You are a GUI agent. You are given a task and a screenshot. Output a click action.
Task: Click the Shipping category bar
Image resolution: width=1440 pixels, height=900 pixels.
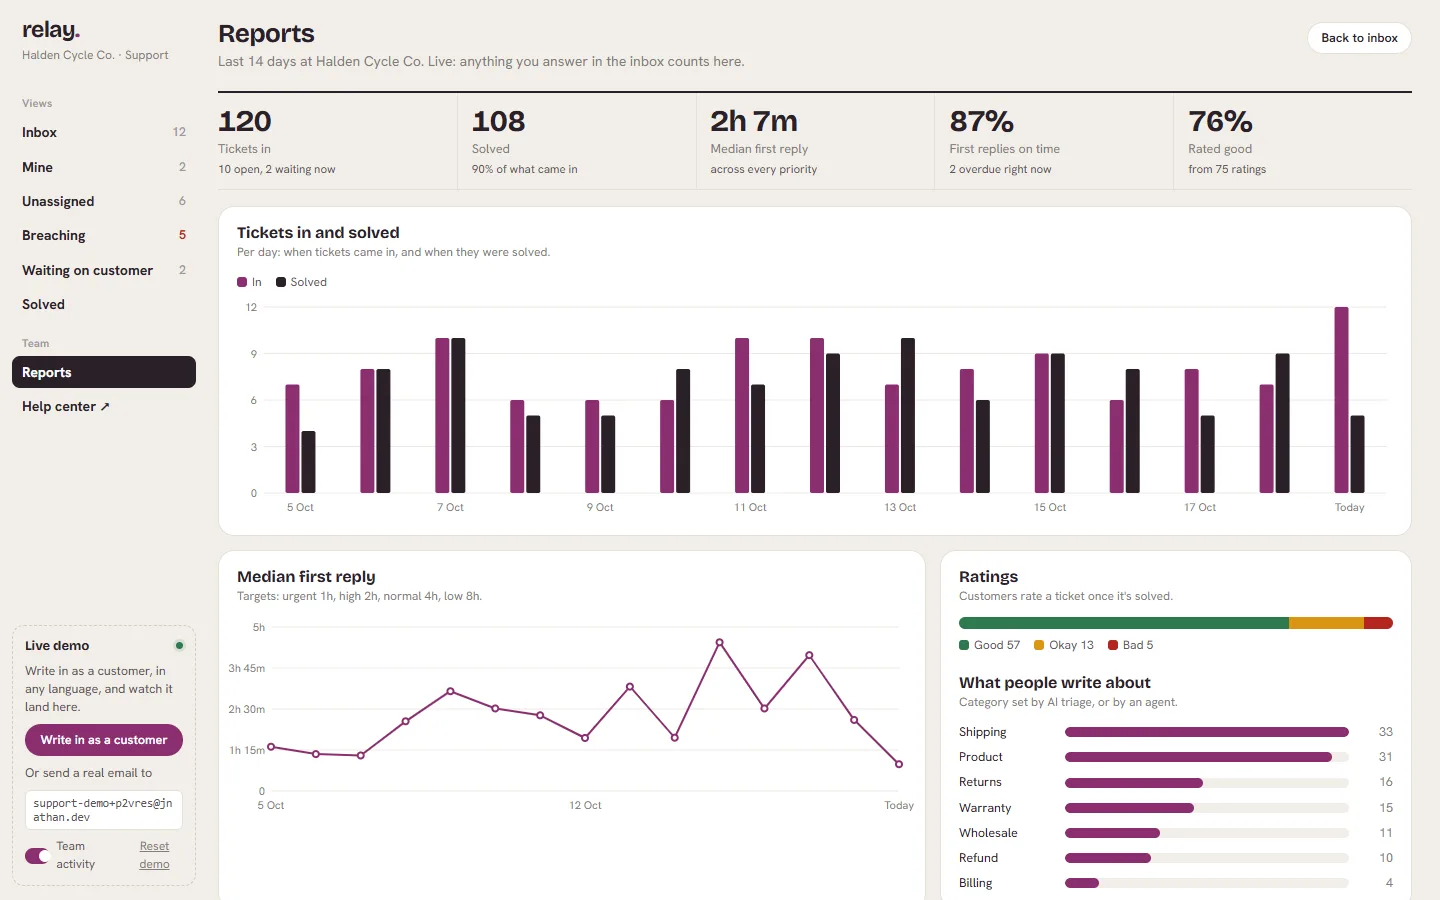click(x=1207, y=732)
